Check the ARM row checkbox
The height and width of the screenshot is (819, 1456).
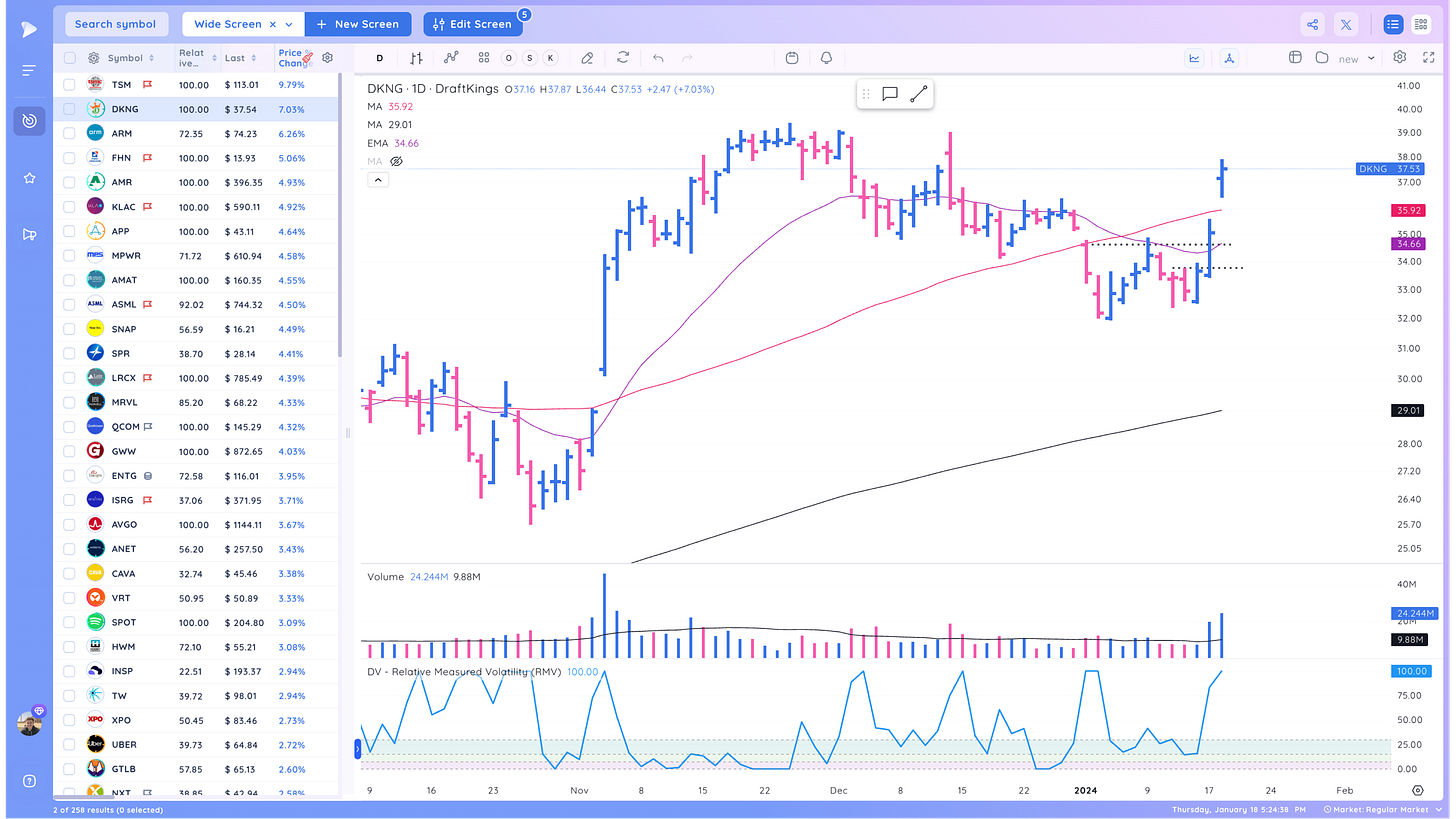point(69,133)
